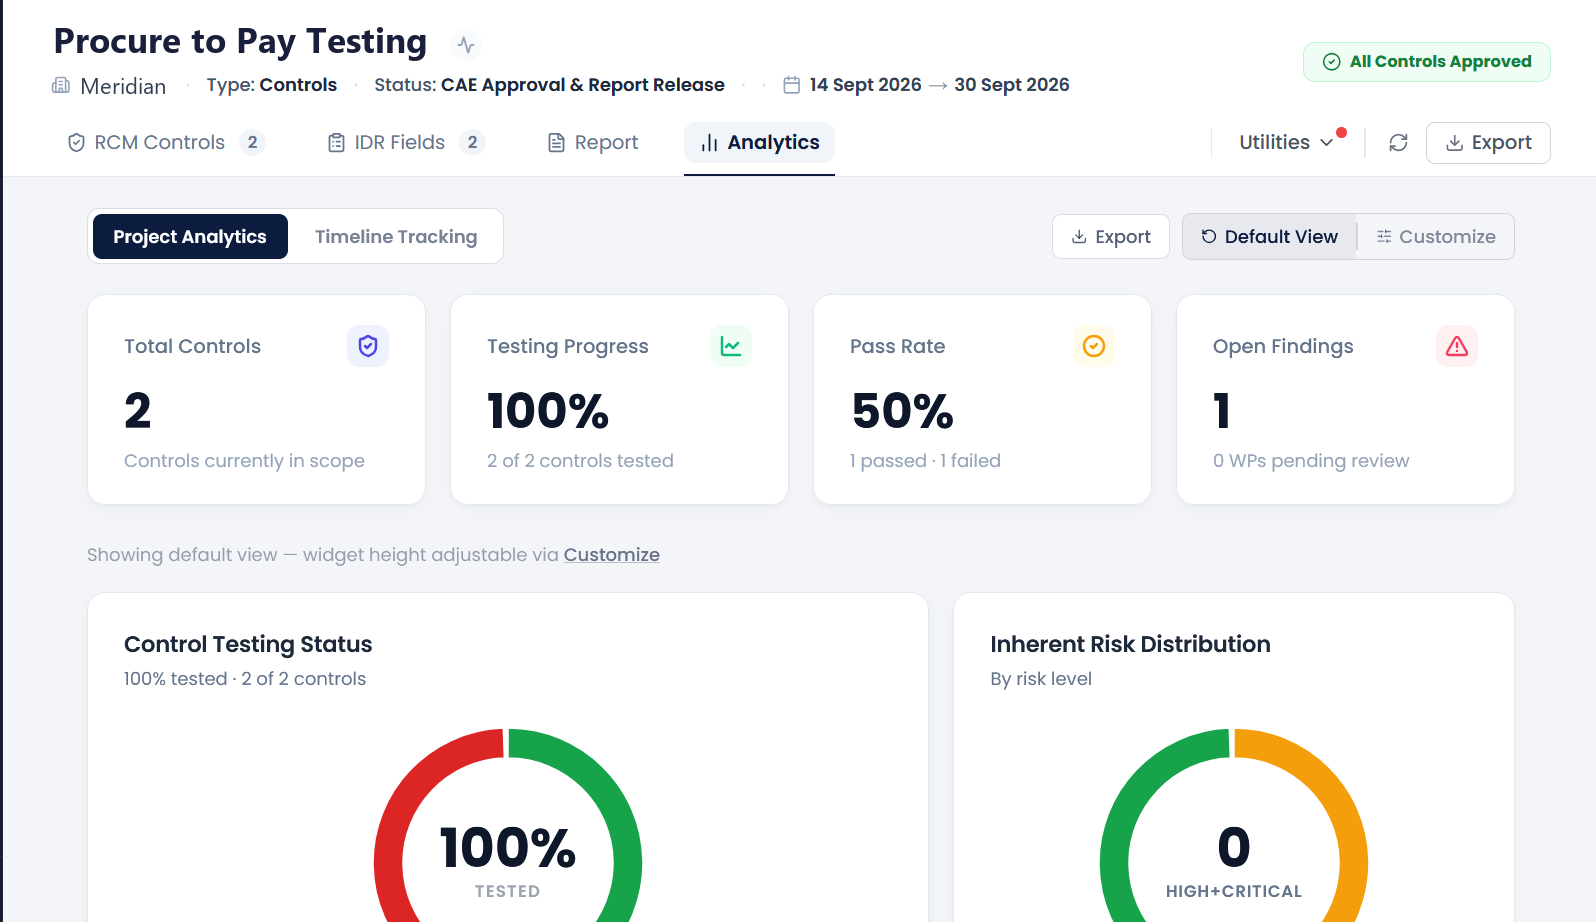
Task: Click the warning triangle on Open Findings card
Action: point(1457,346)
